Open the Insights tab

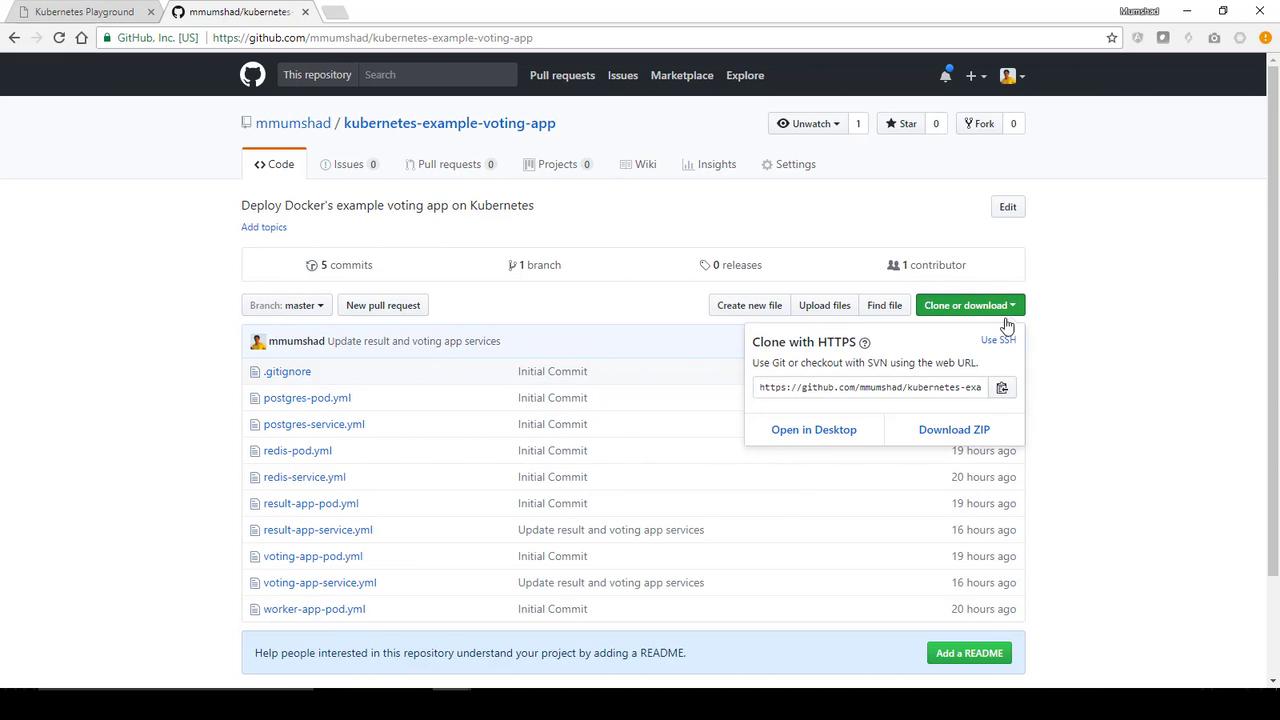click(x=709, y=165)
